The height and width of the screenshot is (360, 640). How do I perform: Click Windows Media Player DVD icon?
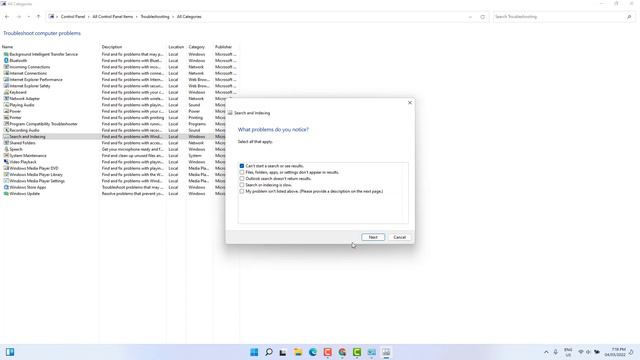tap(6, 168)
